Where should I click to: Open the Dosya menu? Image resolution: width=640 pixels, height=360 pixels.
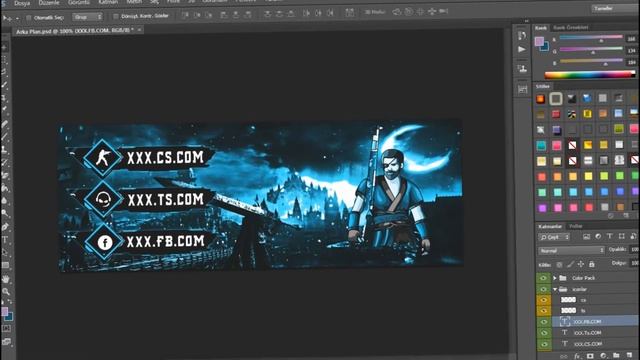tap(22, 3)
